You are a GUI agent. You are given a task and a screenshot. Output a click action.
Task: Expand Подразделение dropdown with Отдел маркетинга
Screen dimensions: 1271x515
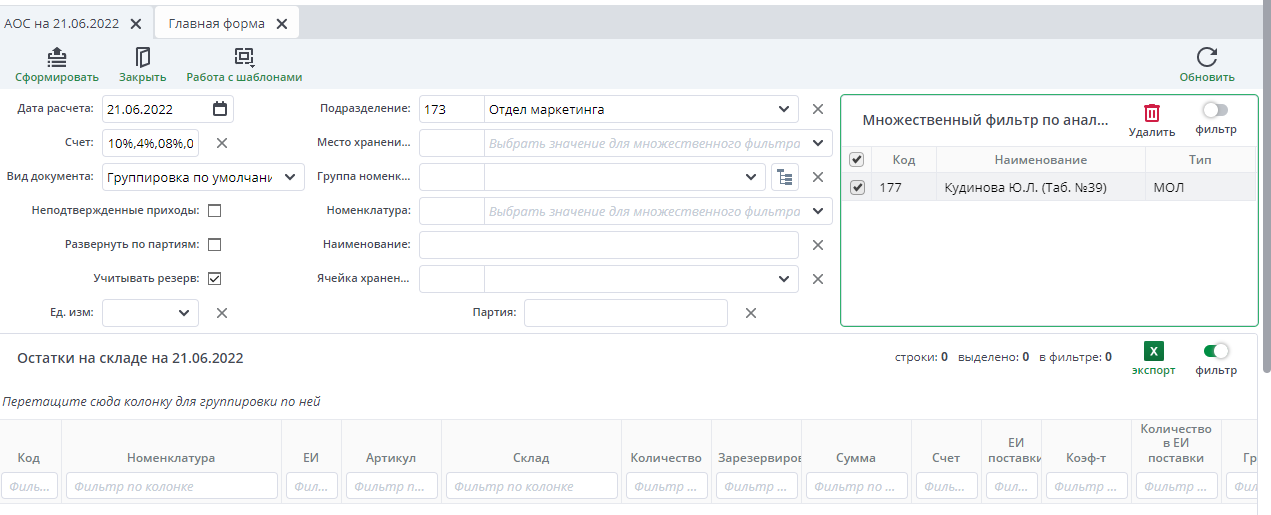782,109
